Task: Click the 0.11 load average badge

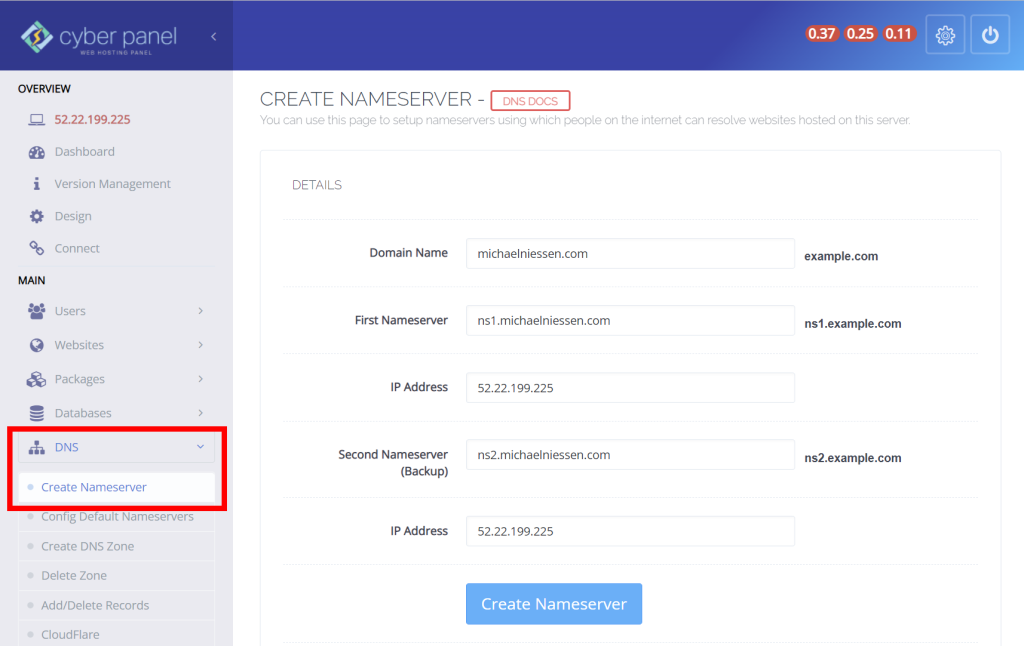Action: pos(899,34)
